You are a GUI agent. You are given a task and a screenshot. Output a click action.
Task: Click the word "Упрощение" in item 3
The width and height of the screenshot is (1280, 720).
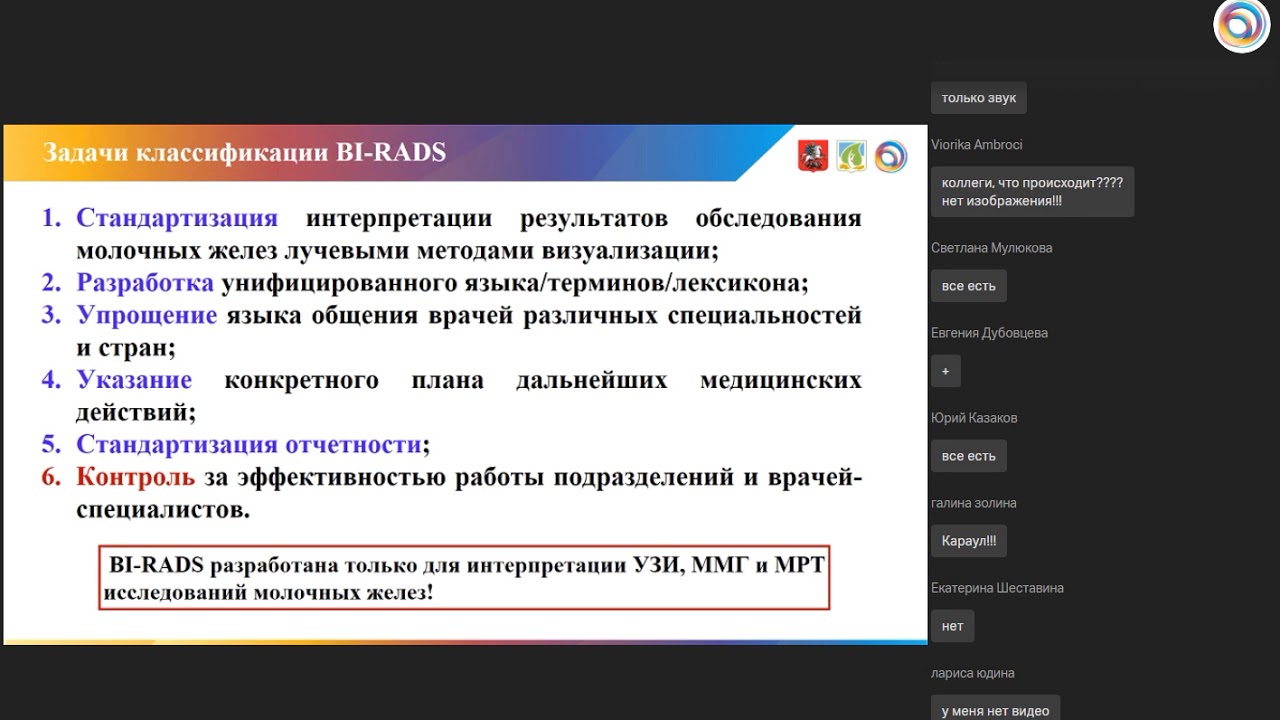(147, 316)
